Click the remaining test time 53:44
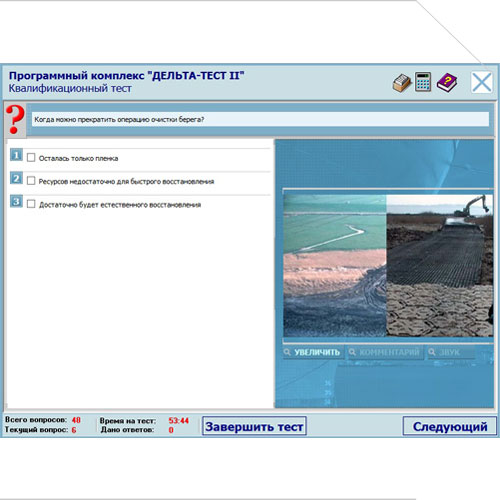This screenshot has height=500, width=500. click(179, 421)
